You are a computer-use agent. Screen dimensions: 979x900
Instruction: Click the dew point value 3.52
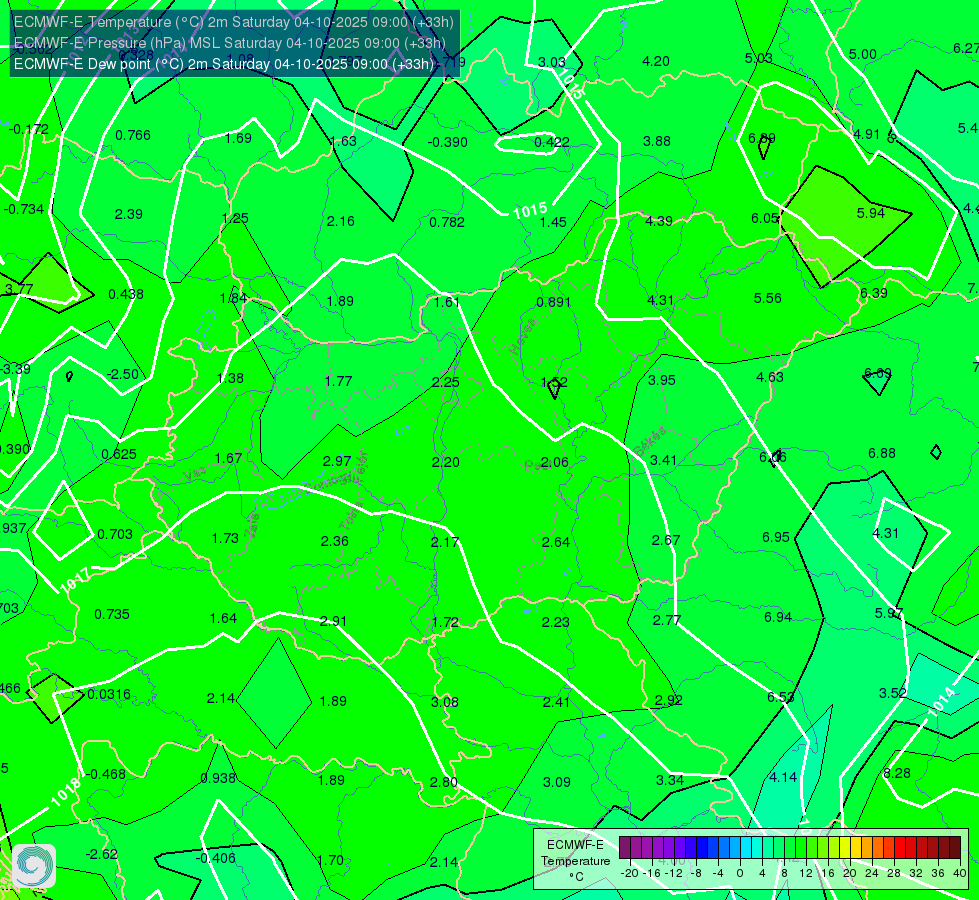click(893, 693)
